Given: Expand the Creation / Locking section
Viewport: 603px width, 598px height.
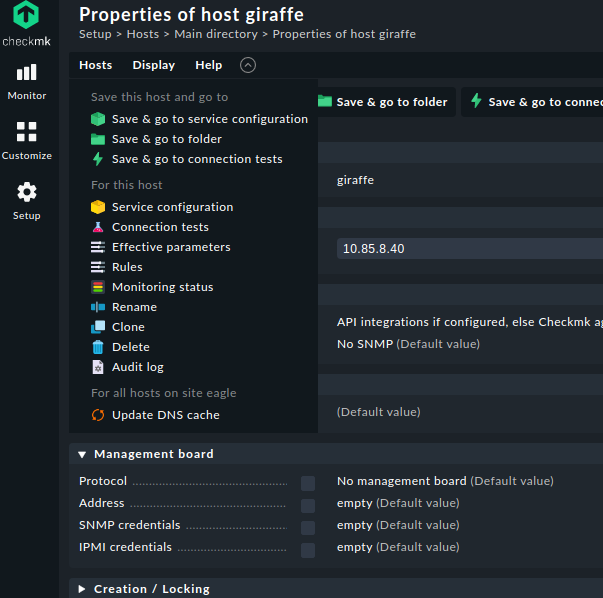Looking at the screenshot, I should (x=82, y=589).
